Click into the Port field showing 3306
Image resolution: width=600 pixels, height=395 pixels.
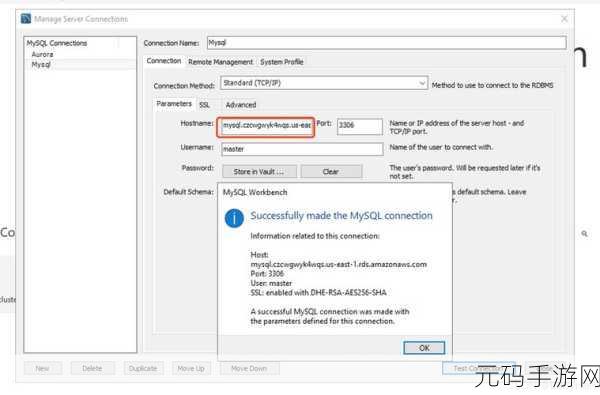coord(360,126)
